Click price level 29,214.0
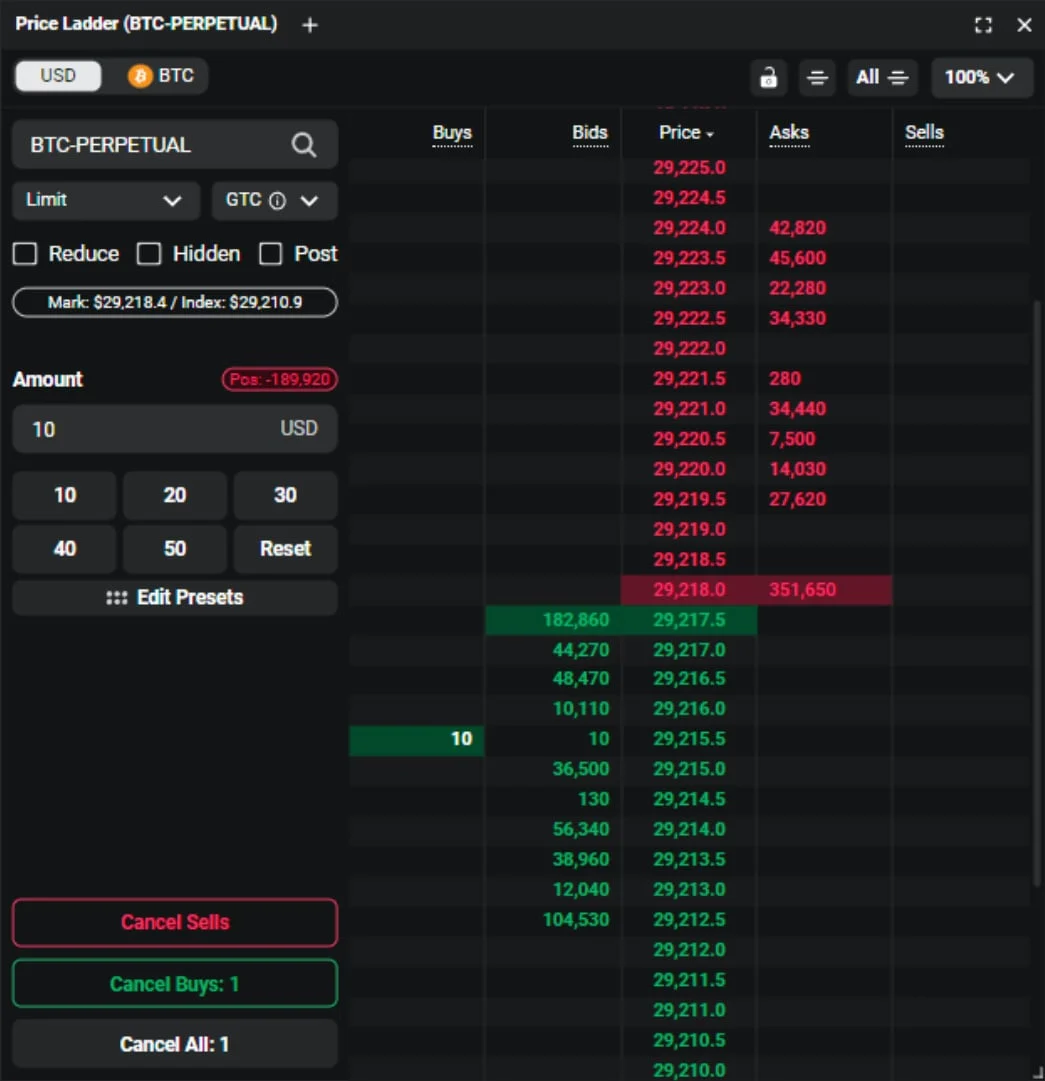Screen dimensions: 1045x1081 pyautogui.click(x=689, y=829)
